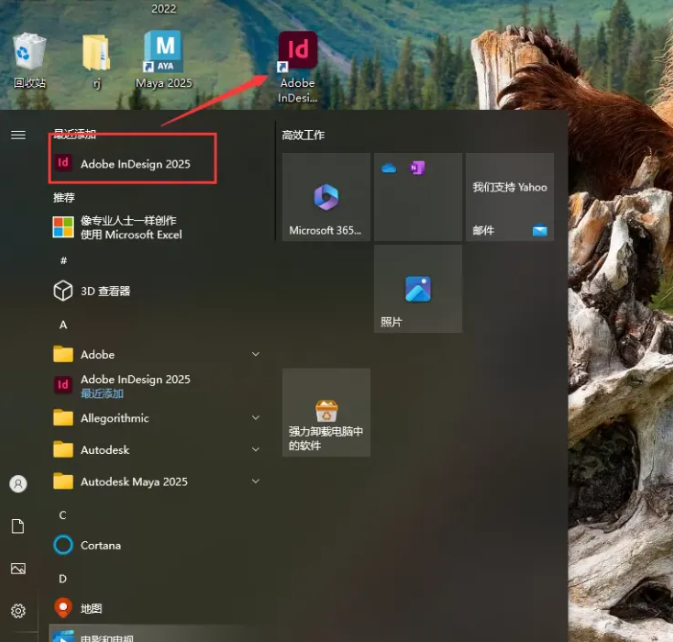Open Settings gear in Start sidebar
The image size is (673, 642).
(18, 610)
